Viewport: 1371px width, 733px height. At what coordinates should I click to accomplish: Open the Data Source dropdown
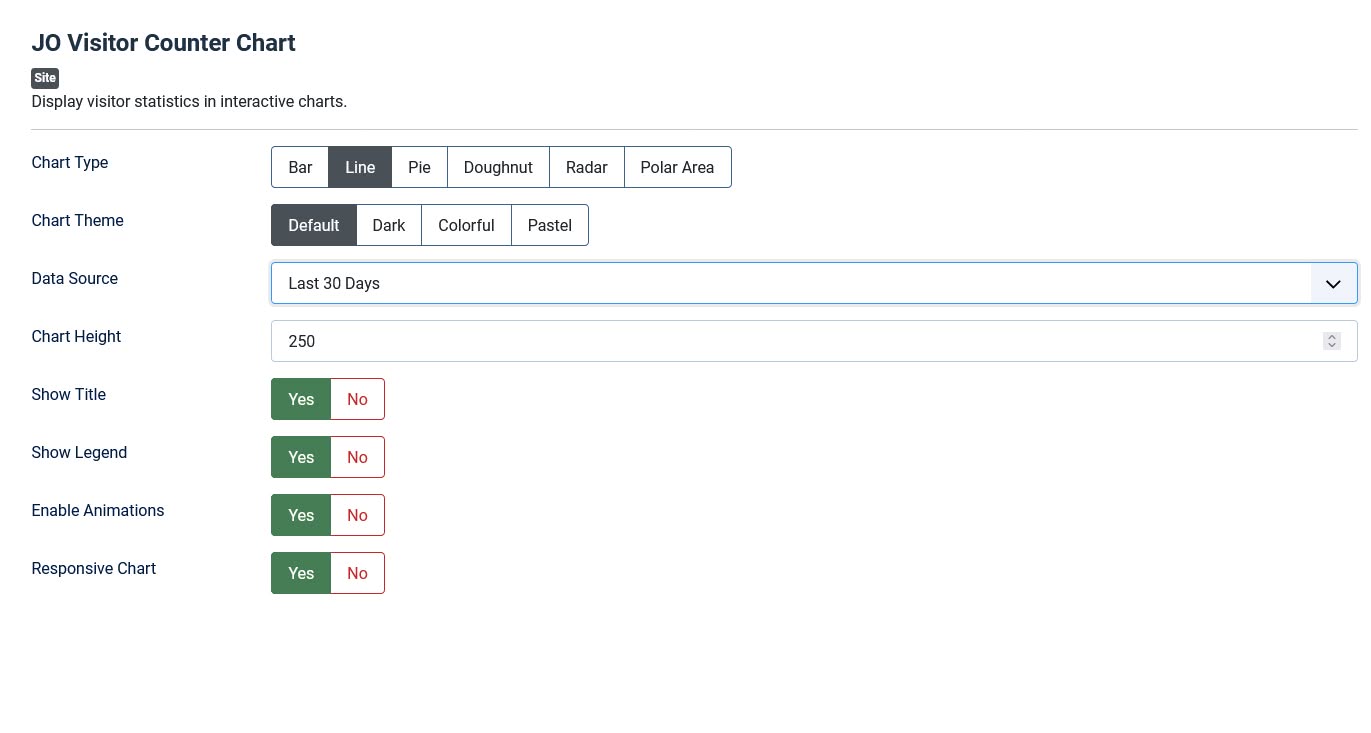(790, 283)
